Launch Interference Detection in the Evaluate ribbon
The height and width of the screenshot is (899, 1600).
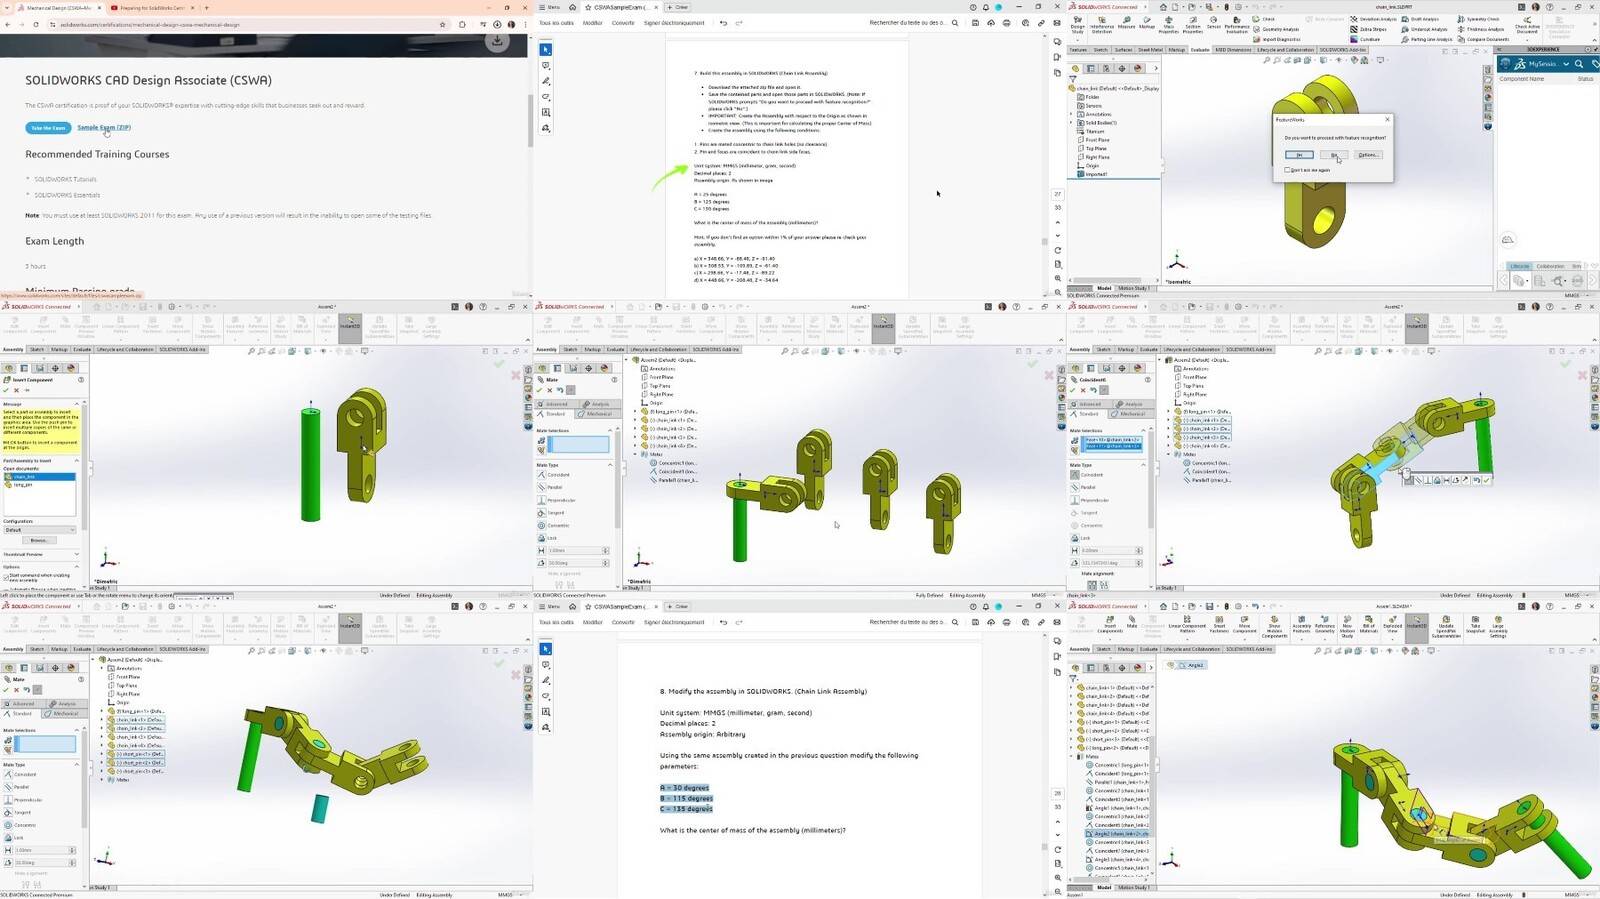1102,26
